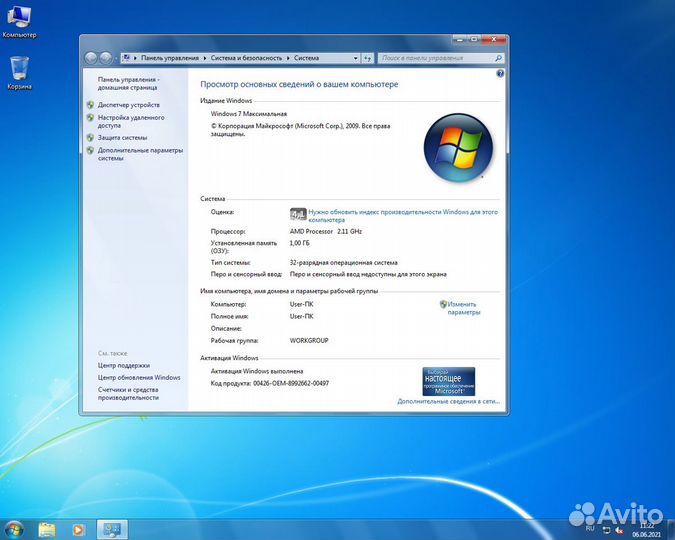
Task: Click Изменить параметры link
Action: click(x=464, y=308)
